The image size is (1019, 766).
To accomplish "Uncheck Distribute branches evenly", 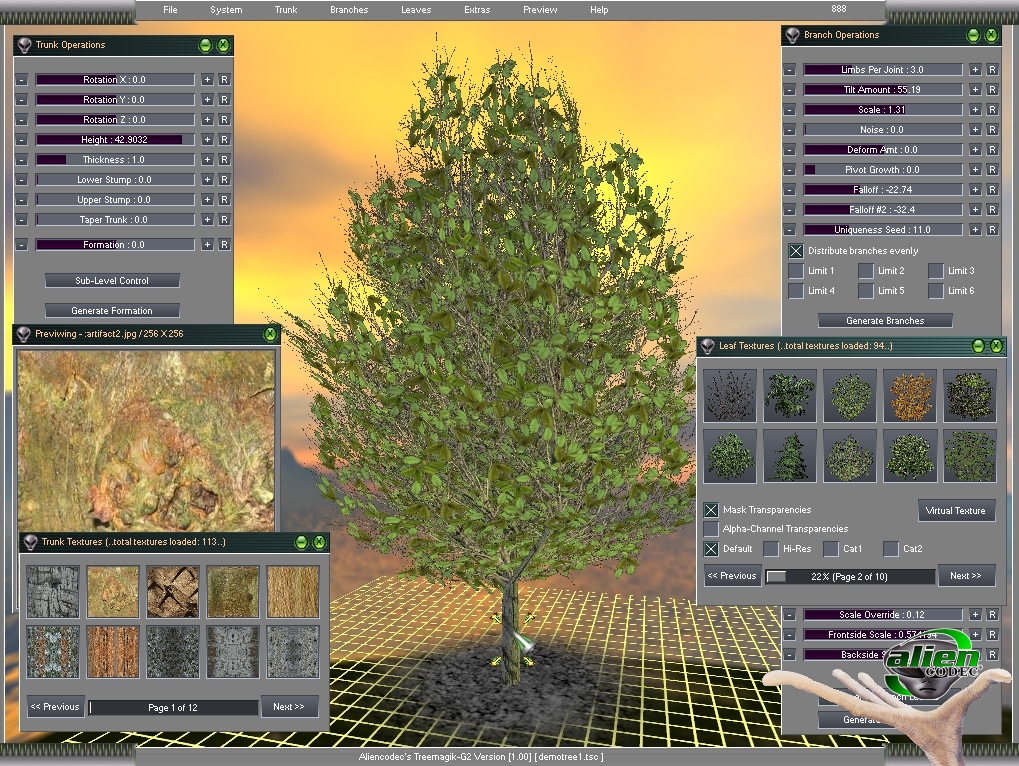I will (796, 251).
